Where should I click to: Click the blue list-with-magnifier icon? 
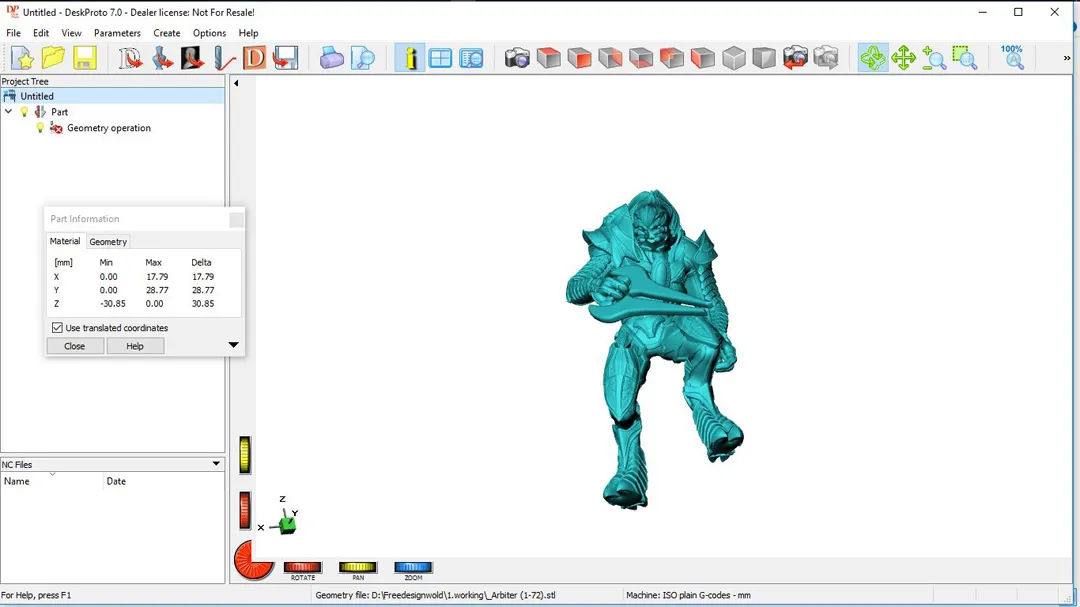click(471, 58)
